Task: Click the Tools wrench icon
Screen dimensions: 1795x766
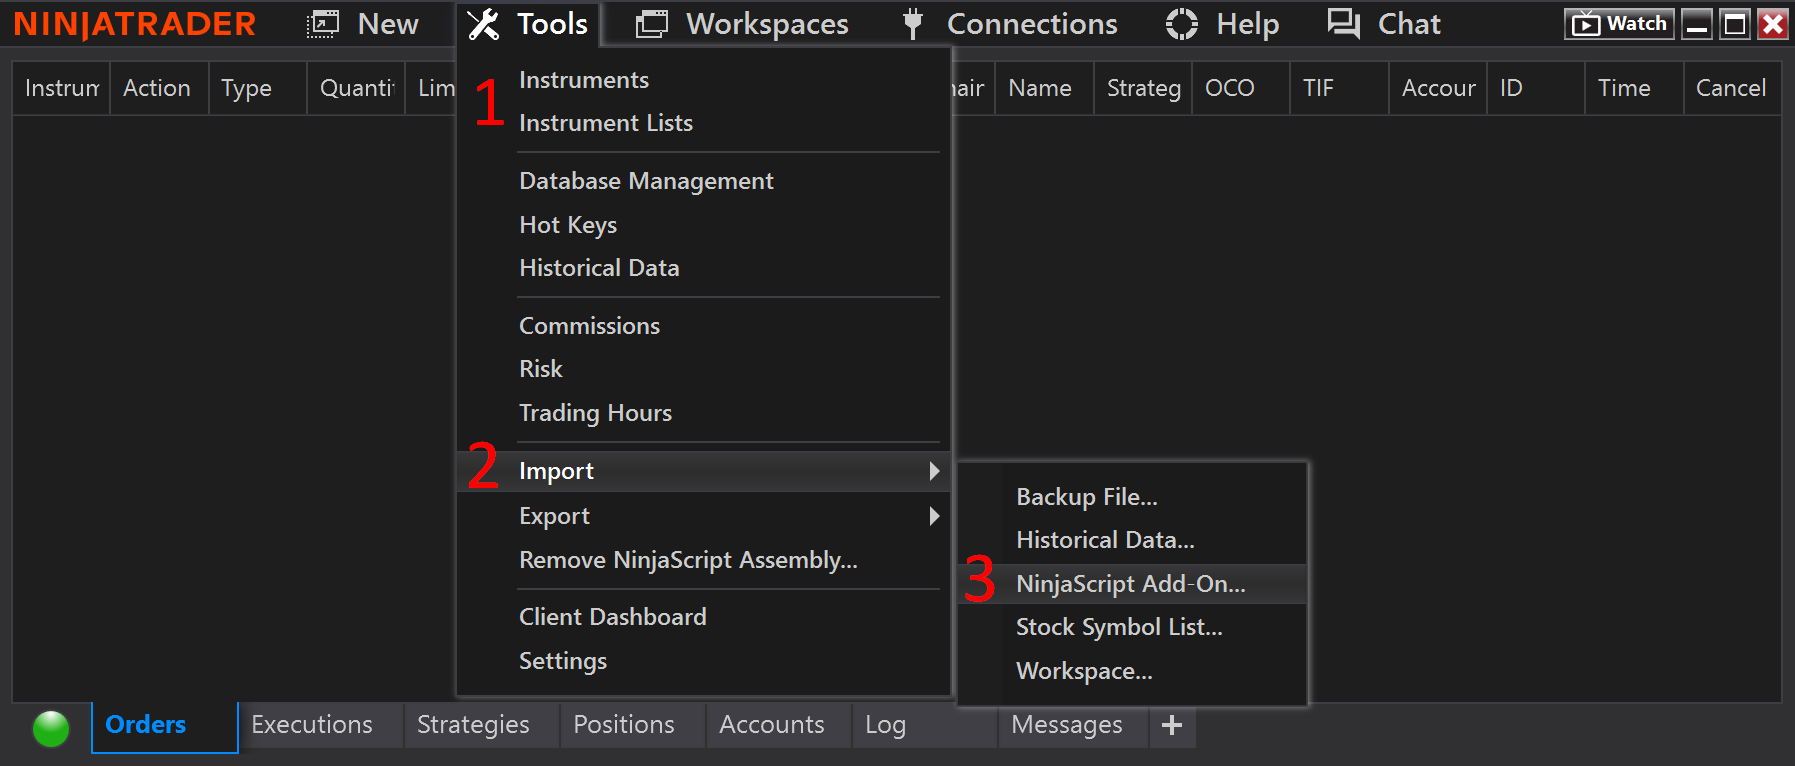Action: pyautogui.click(x=483, y=24)
